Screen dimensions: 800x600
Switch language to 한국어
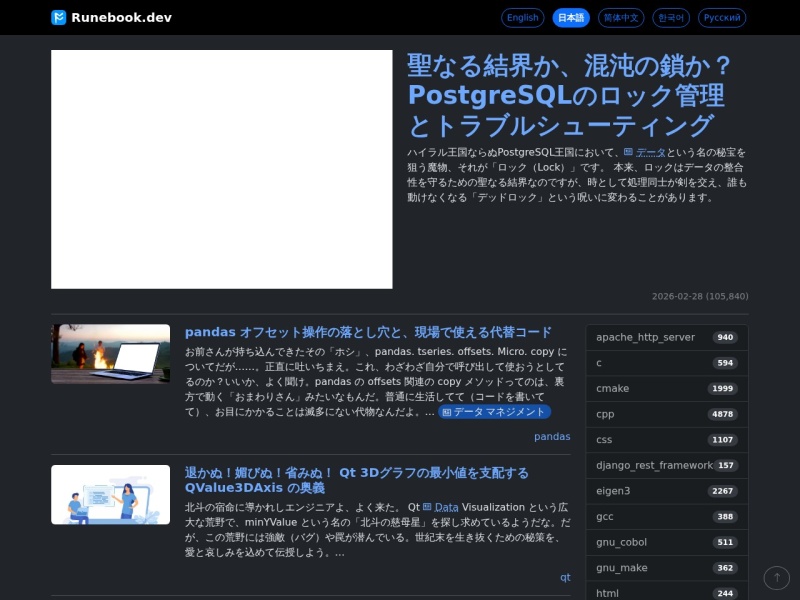[671, 18]
